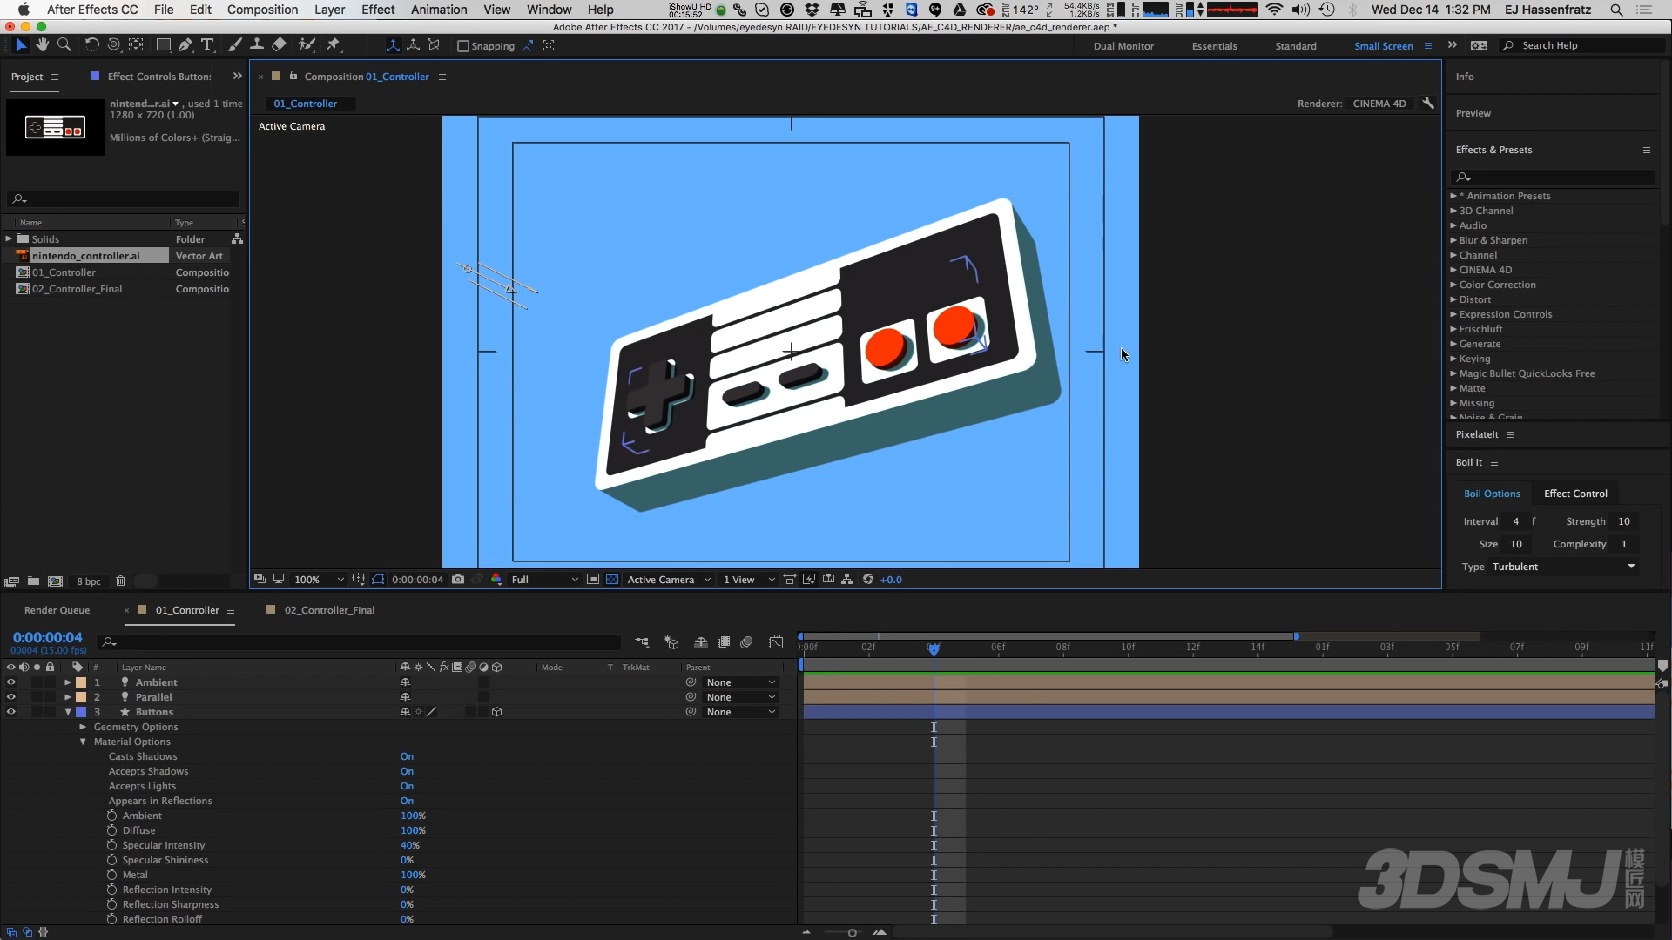The width and height of the screenshot is (1672, 940).
Task: Enable the Snapping checkbox
Action: tap(463, 46)
